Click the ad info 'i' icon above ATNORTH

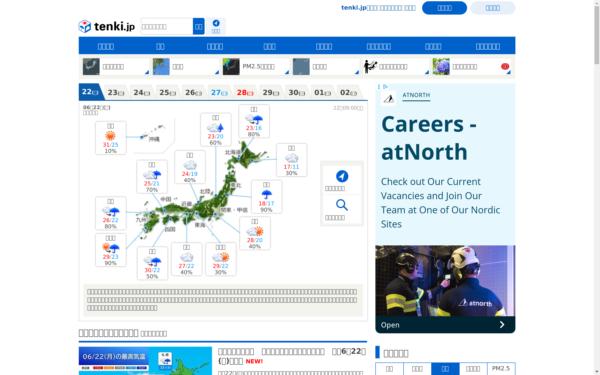pos(379,86)
